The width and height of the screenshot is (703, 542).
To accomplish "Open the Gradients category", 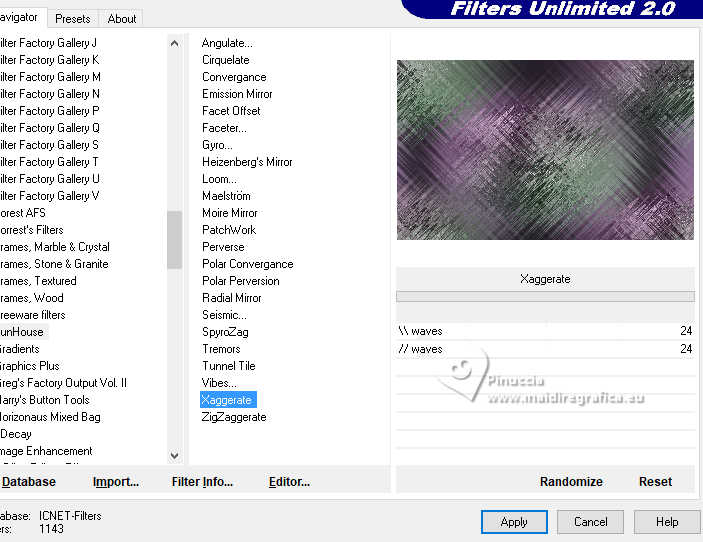I will [x=20, y=350].
